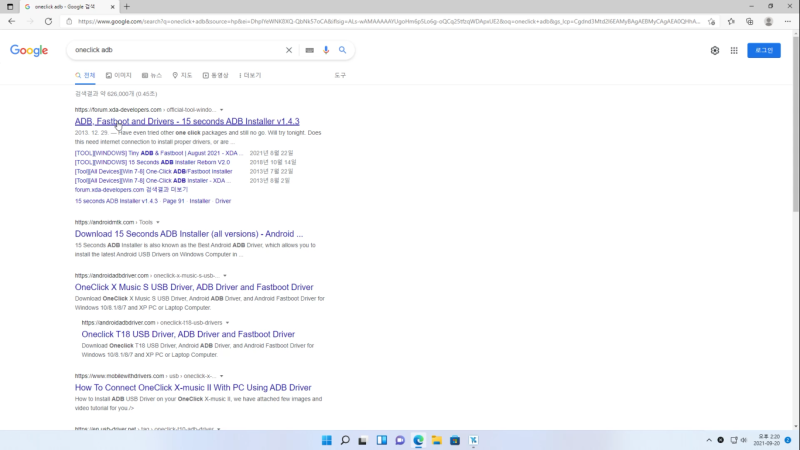This screenshot has height=450, width=800.
Task: Select the Maps search tab
Action: click(182, 76)
